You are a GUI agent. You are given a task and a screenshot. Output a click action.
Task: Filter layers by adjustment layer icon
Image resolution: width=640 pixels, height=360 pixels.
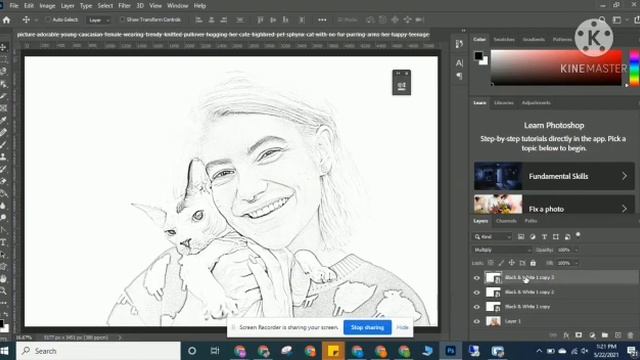pyautogui.click(x=533, y=237)
